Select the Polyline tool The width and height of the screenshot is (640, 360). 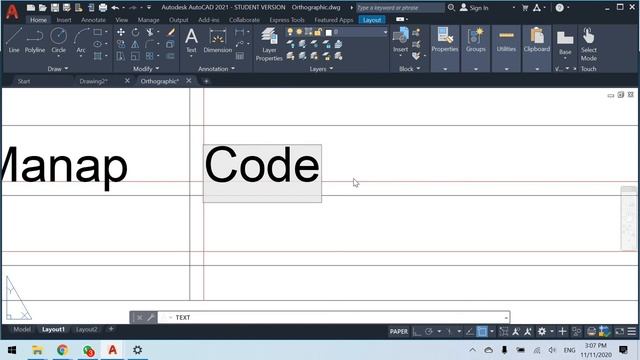(x=35, y=40)
